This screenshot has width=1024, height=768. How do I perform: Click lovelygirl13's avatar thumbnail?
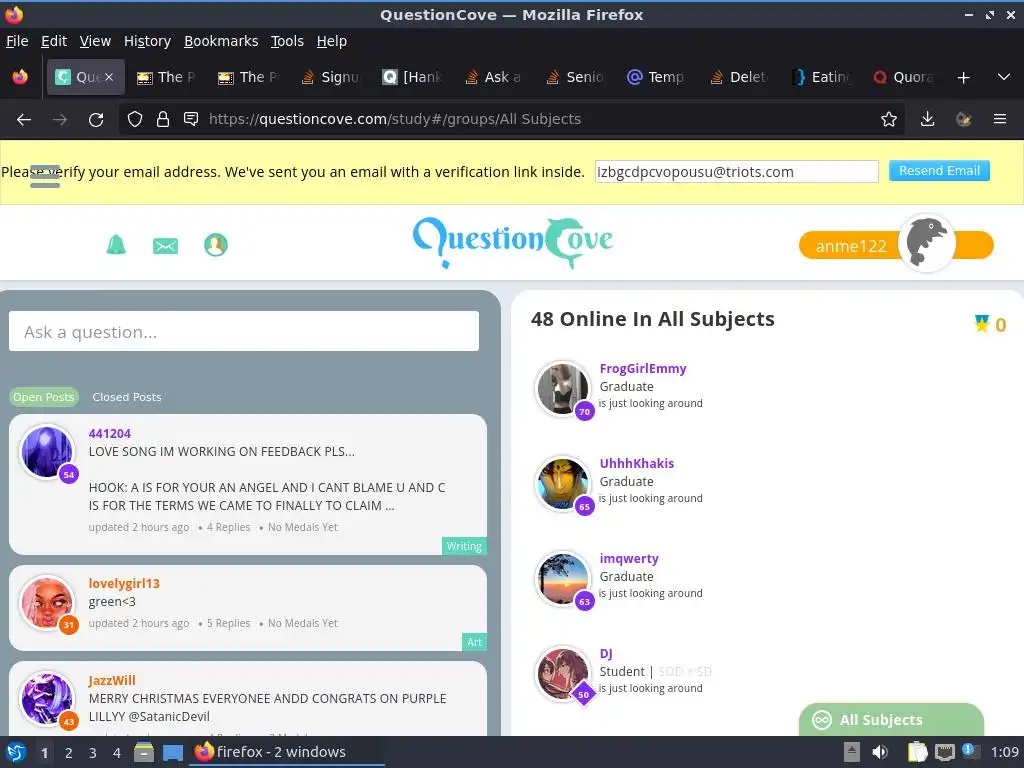tap(47, 602)
